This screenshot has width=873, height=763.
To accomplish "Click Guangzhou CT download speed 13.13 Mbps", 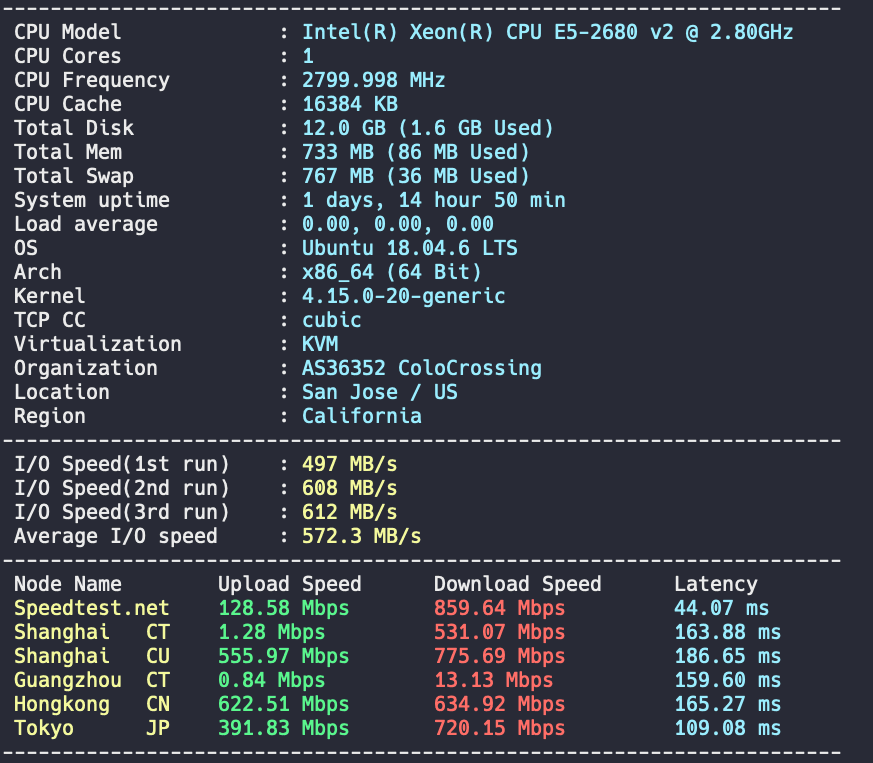I will click(493, 680).
